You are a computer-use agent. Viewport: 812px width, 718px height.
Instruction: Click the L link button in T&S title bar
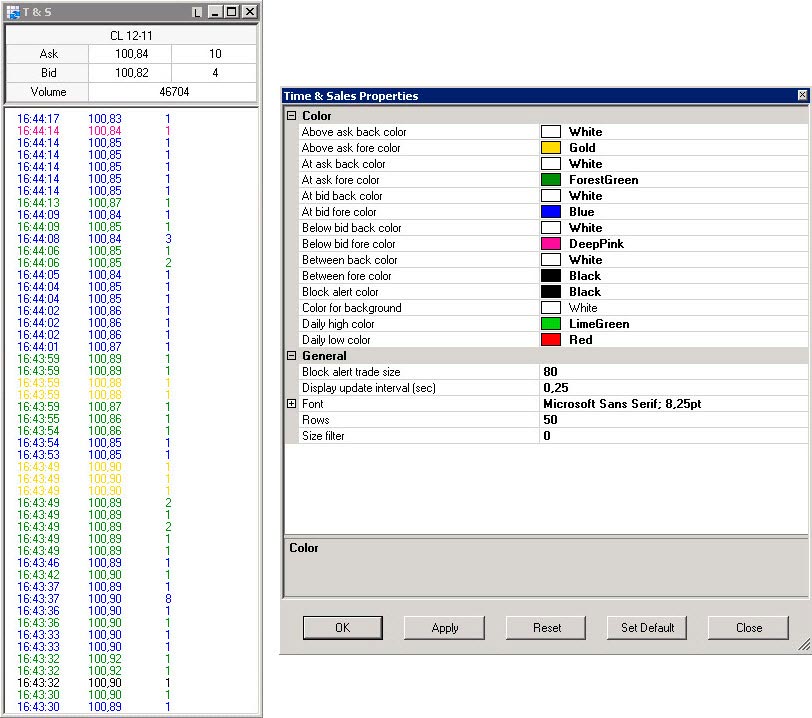(x=196, y=12)
